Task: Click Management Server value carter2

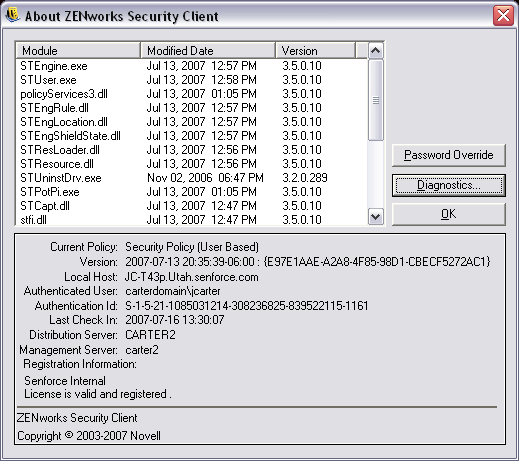Action: [142, 350]
